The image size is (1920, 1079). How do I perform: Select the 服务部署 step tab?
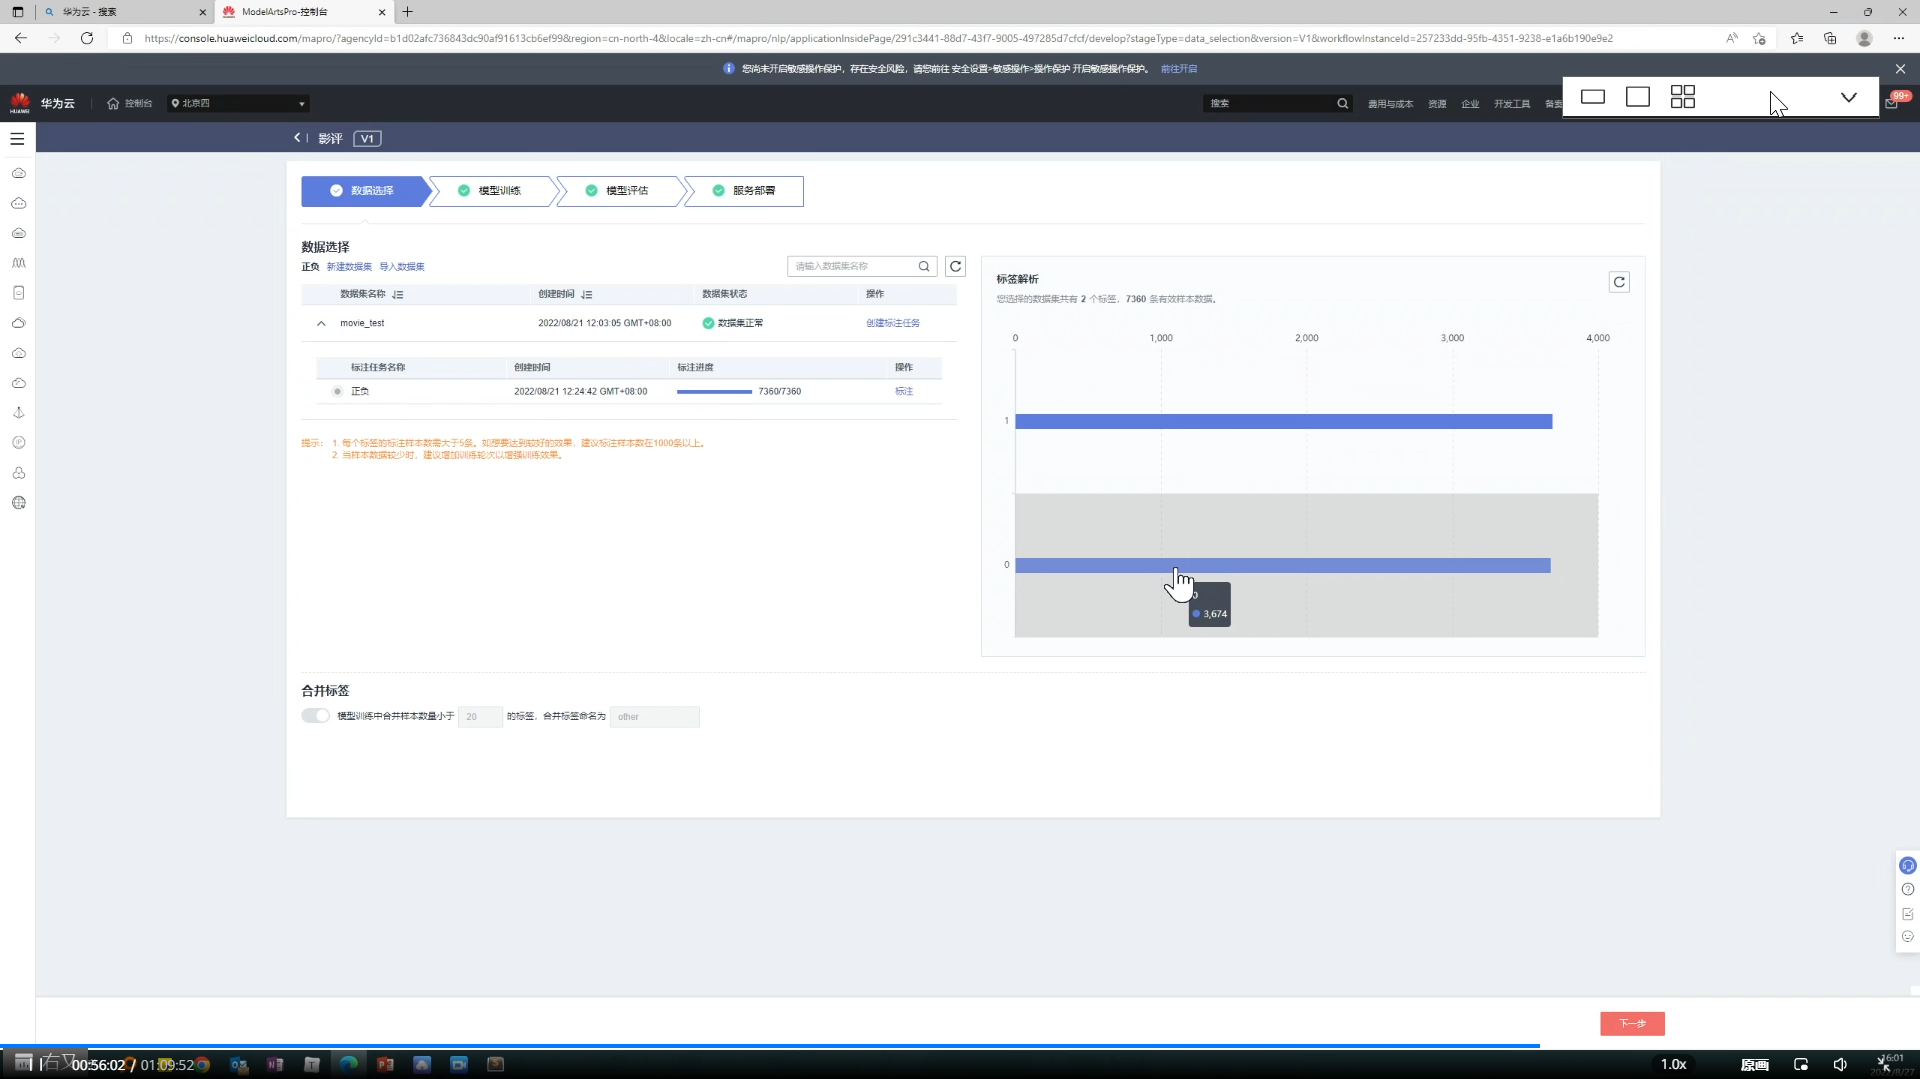tap(744, 191)
